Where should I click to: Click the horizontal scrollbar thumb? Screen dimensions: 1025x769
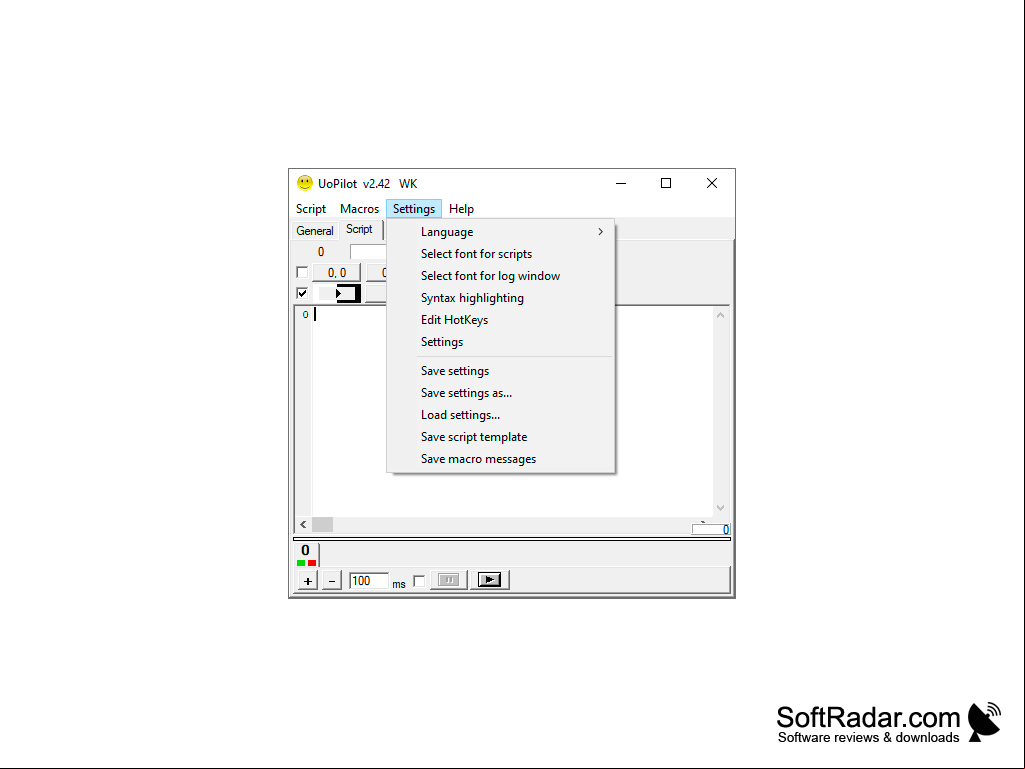(322, 524)
